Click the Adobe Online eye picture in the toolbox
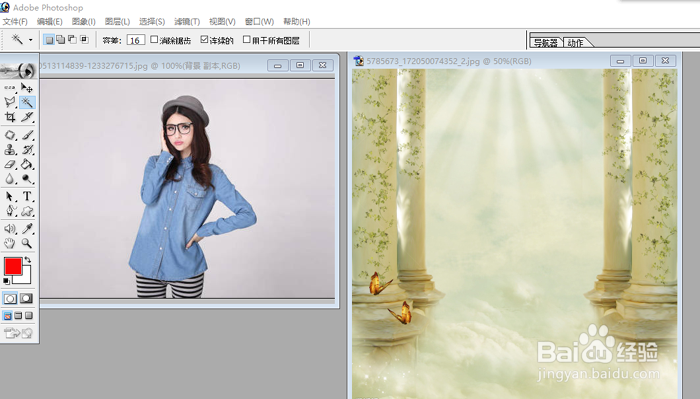The width and height of the screenshot is (700, 399). pos(18,70)
